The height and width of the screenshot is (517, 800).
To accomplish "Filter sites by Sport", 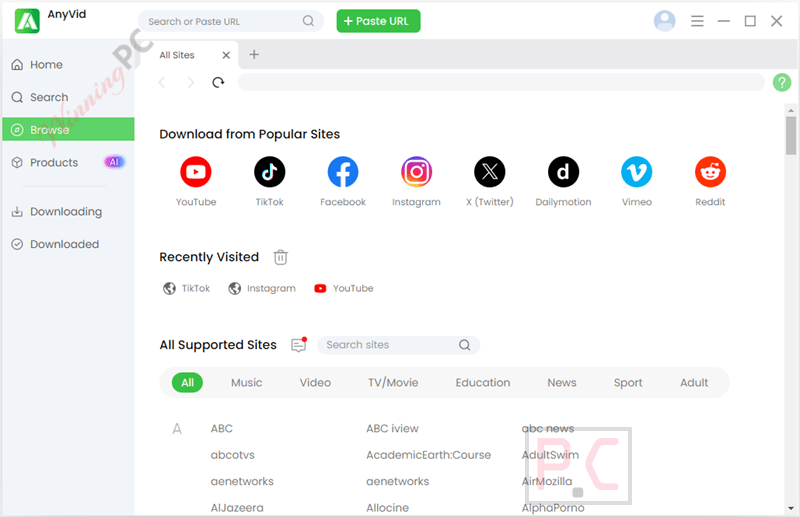I will [x=628, y=383].
